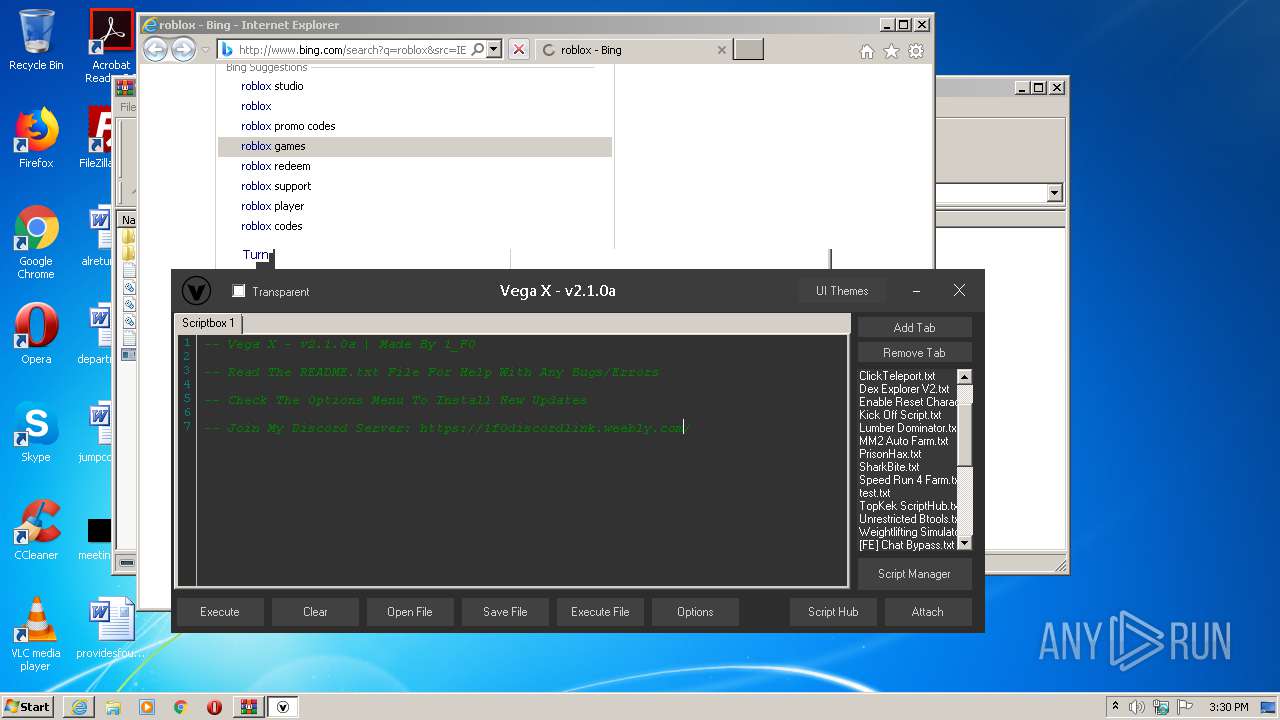1280x720 pixels.
Task: Click script list scroll down arrow
Action: pyautogui.click(x=964, y=544)
